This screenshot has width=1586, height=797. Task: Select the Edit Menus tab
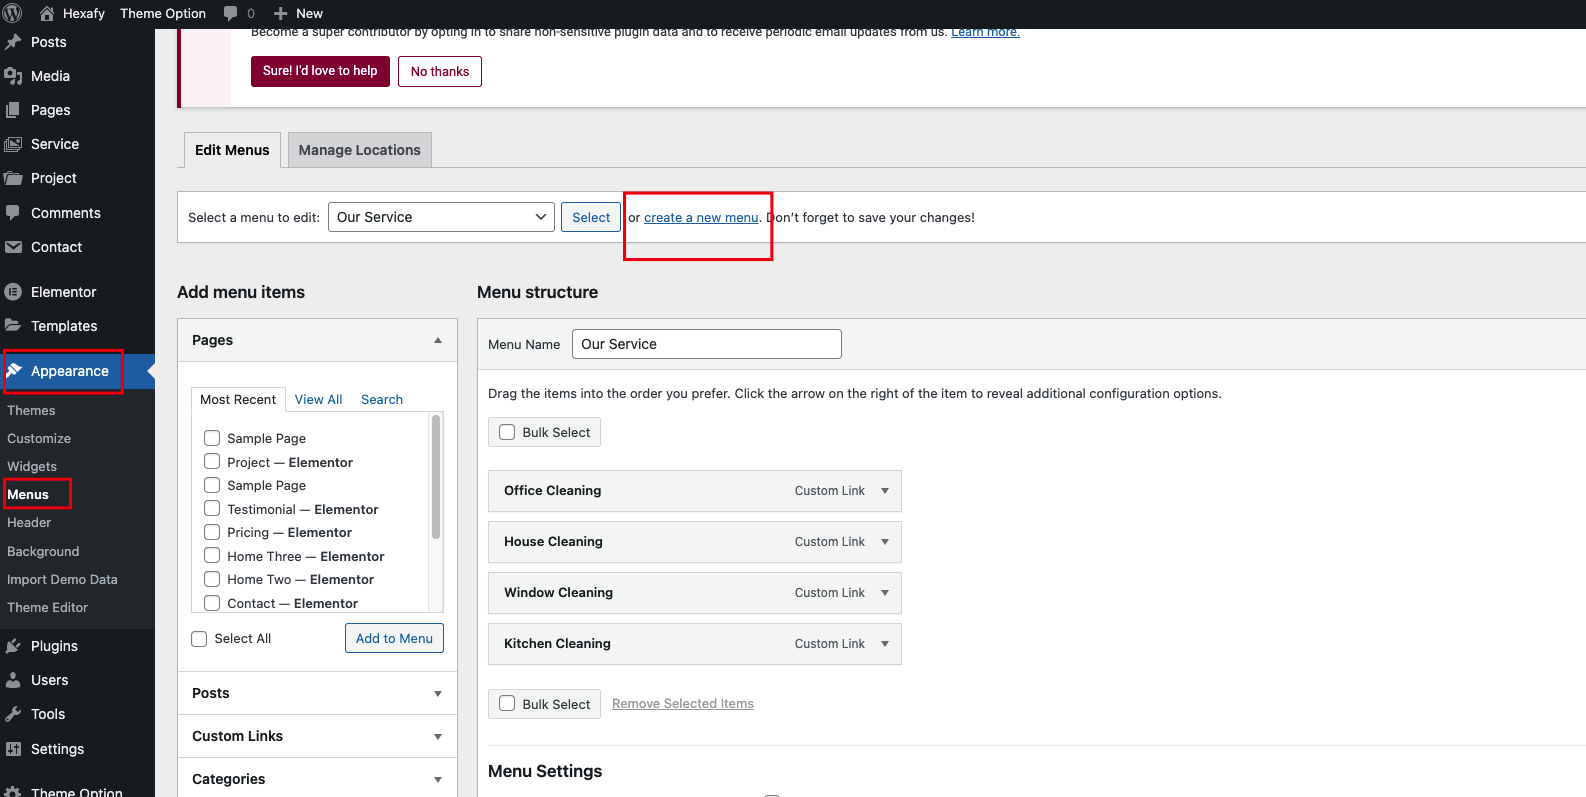232,150
